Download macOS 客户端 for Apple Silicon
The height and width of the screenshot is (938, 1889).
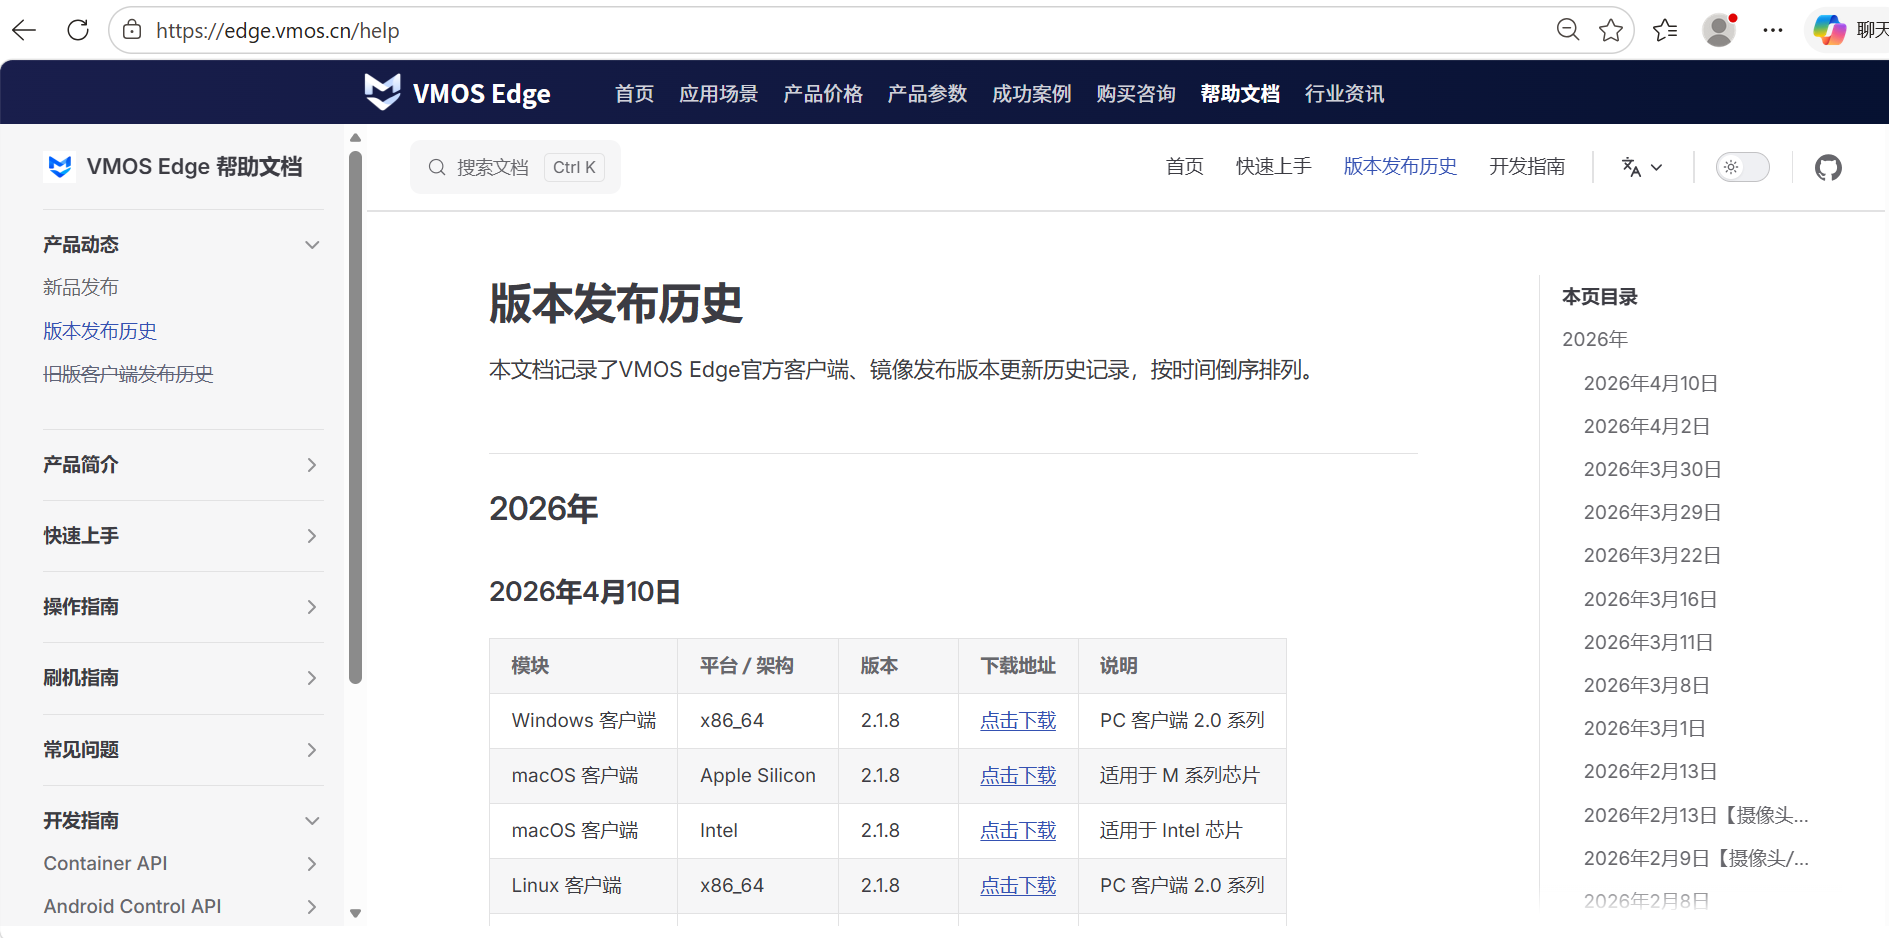(x=1018, y=775)
